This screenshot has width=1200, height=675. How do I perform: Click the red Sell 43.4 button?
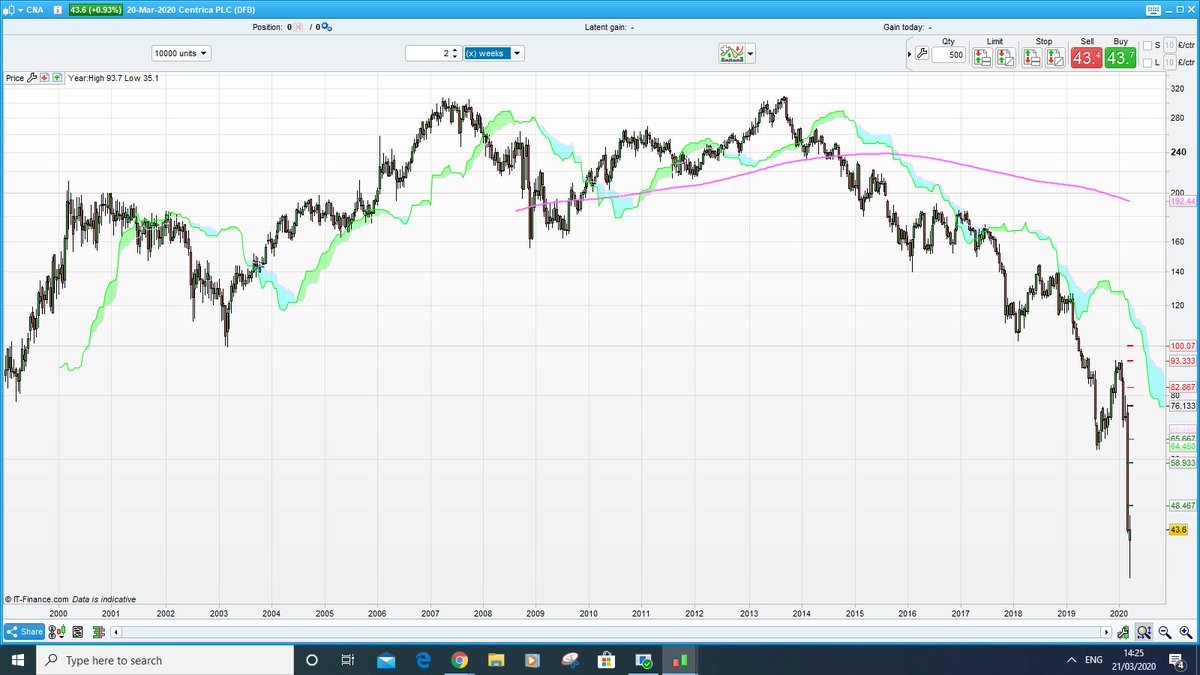coord(1086,57)
